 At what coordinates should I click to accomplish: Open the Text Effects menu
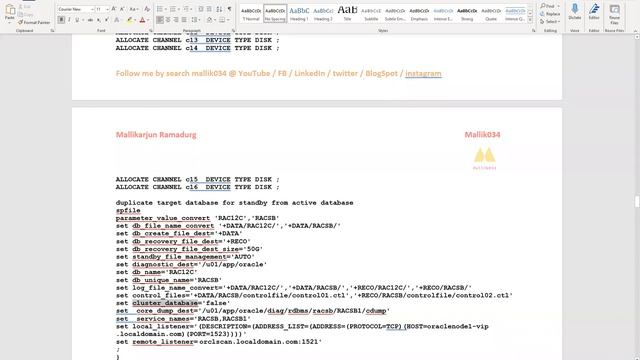(117, 20)
